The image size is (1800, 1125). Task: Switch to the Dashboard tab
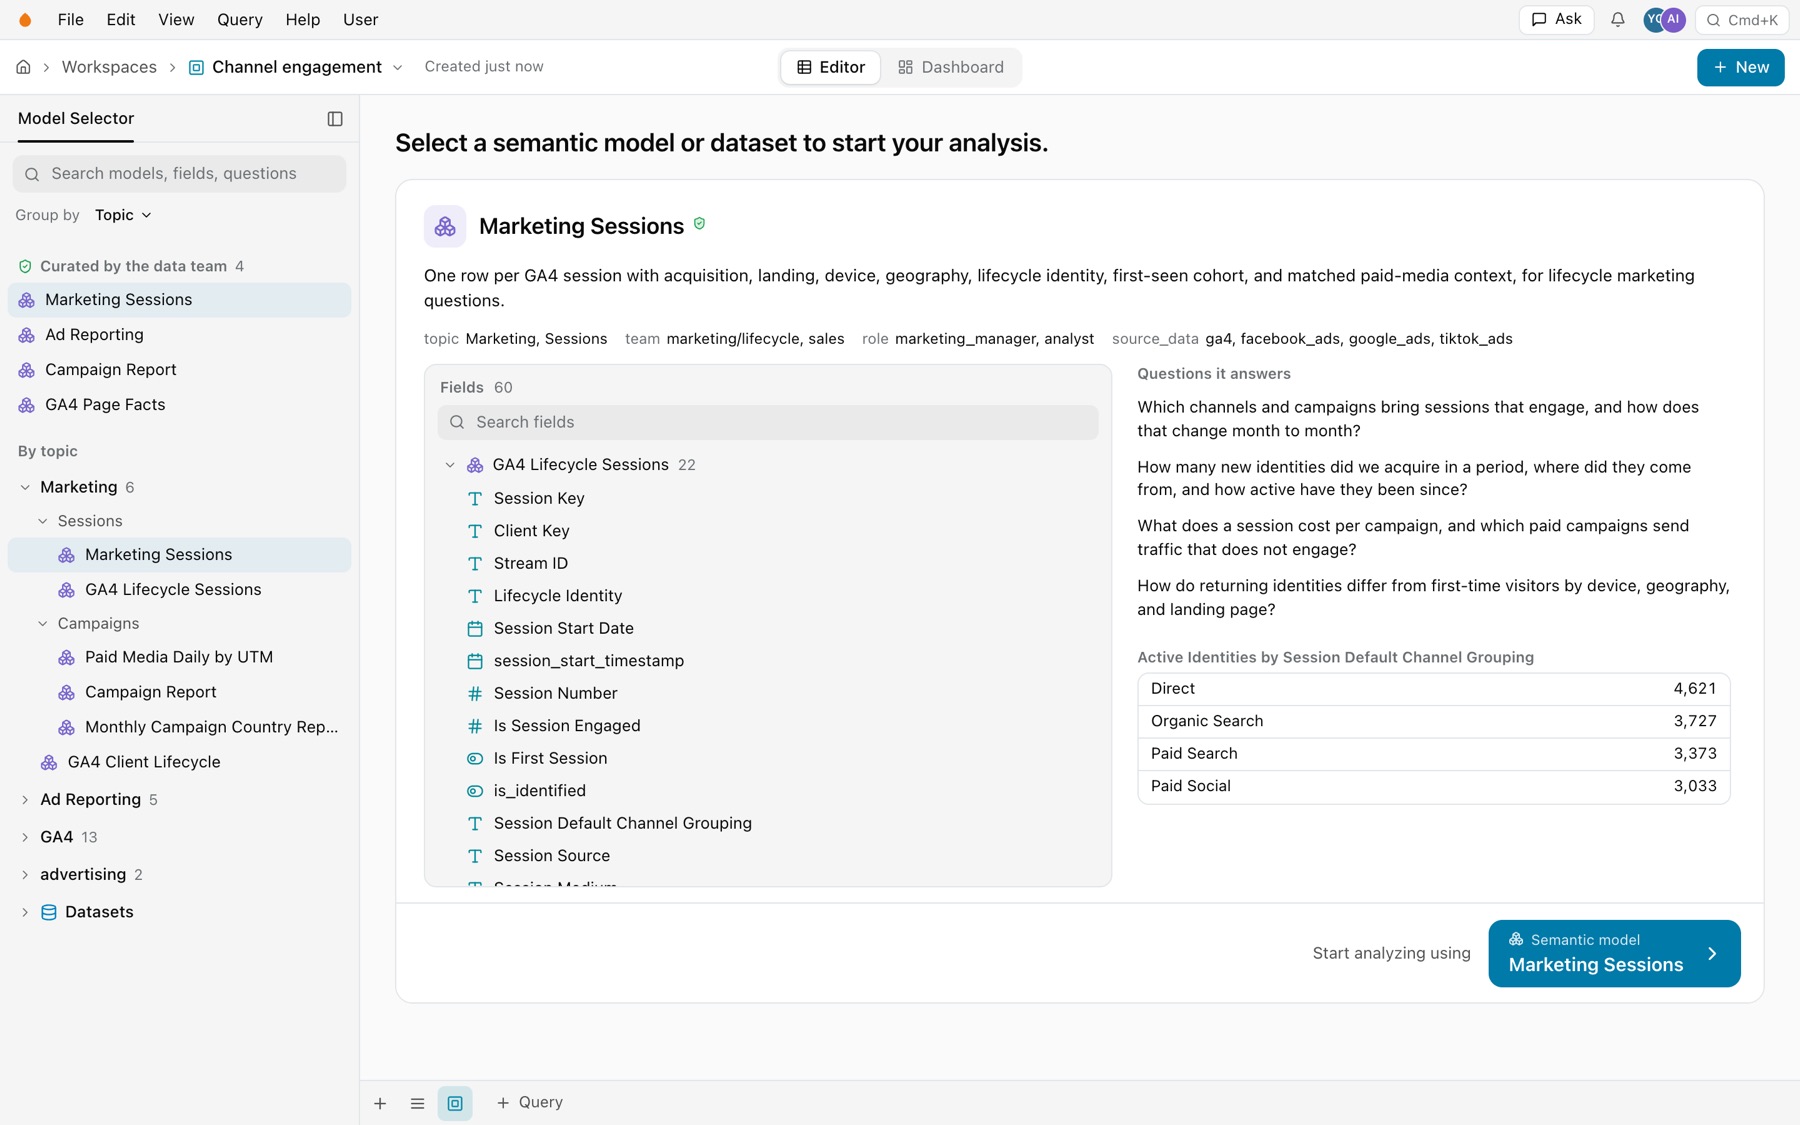(951, 67)
